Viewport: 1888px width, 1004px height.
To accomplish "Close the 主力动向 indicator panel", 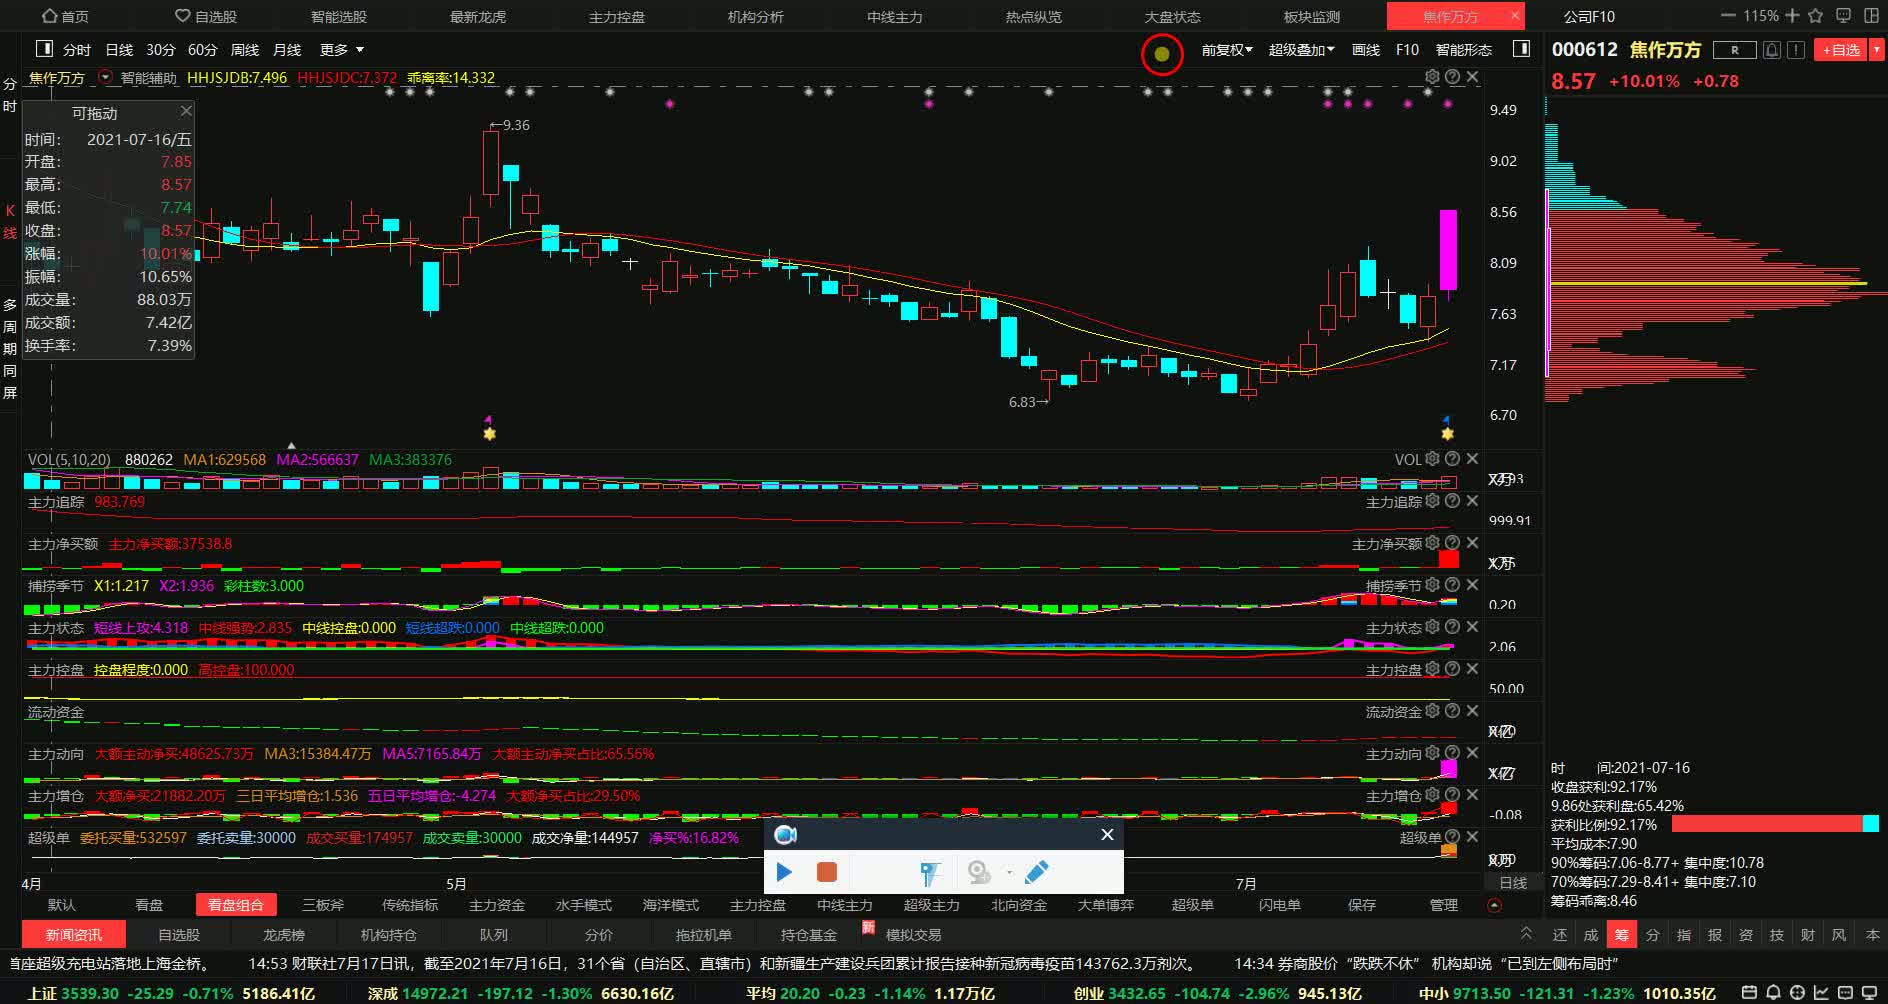I will coord(1472,753).
